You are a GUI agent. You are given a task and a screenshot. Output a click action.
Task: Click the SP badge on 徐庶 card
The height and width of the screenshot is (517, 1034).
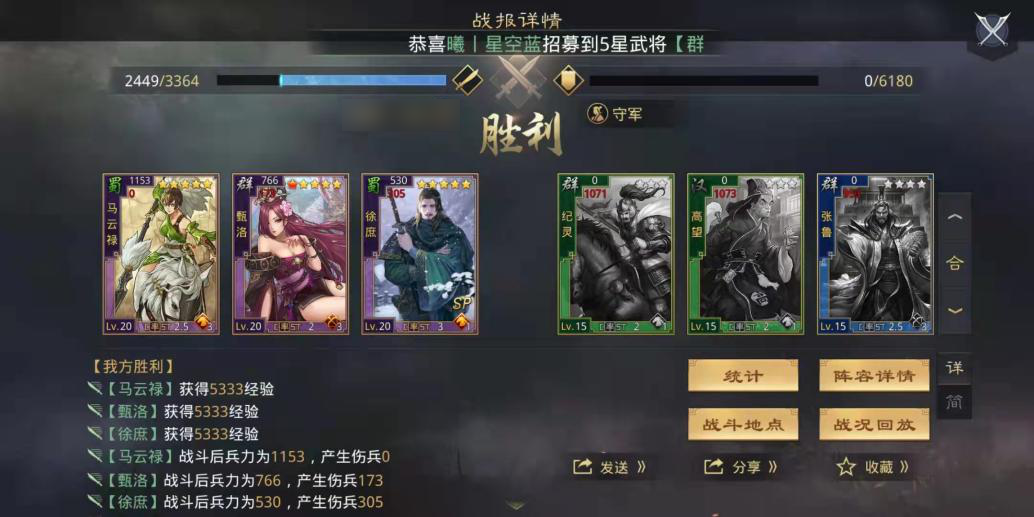(464, 305)
